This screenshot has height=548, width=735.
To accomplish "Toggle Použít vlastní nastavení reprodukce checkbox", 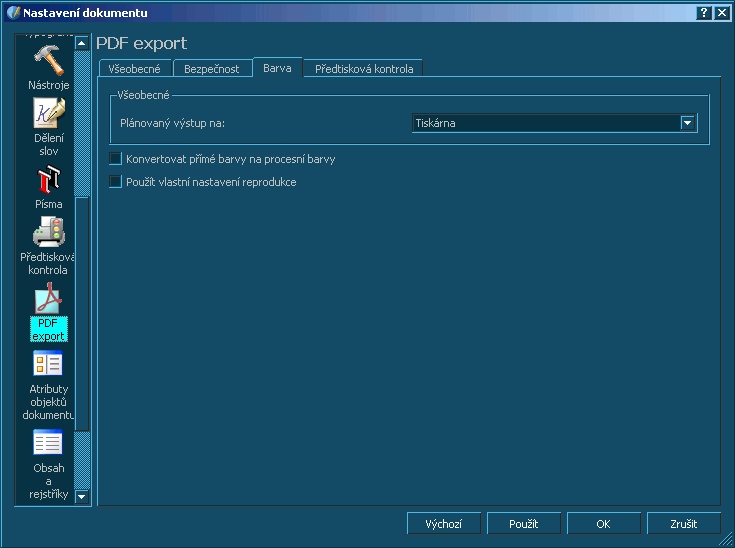I will 115,182.
